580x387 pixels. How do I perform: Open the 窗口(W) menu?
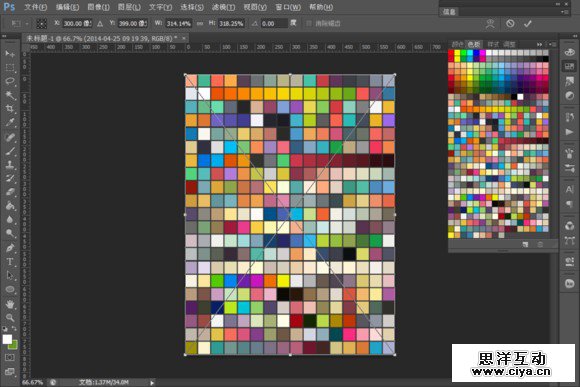[288, 7]
